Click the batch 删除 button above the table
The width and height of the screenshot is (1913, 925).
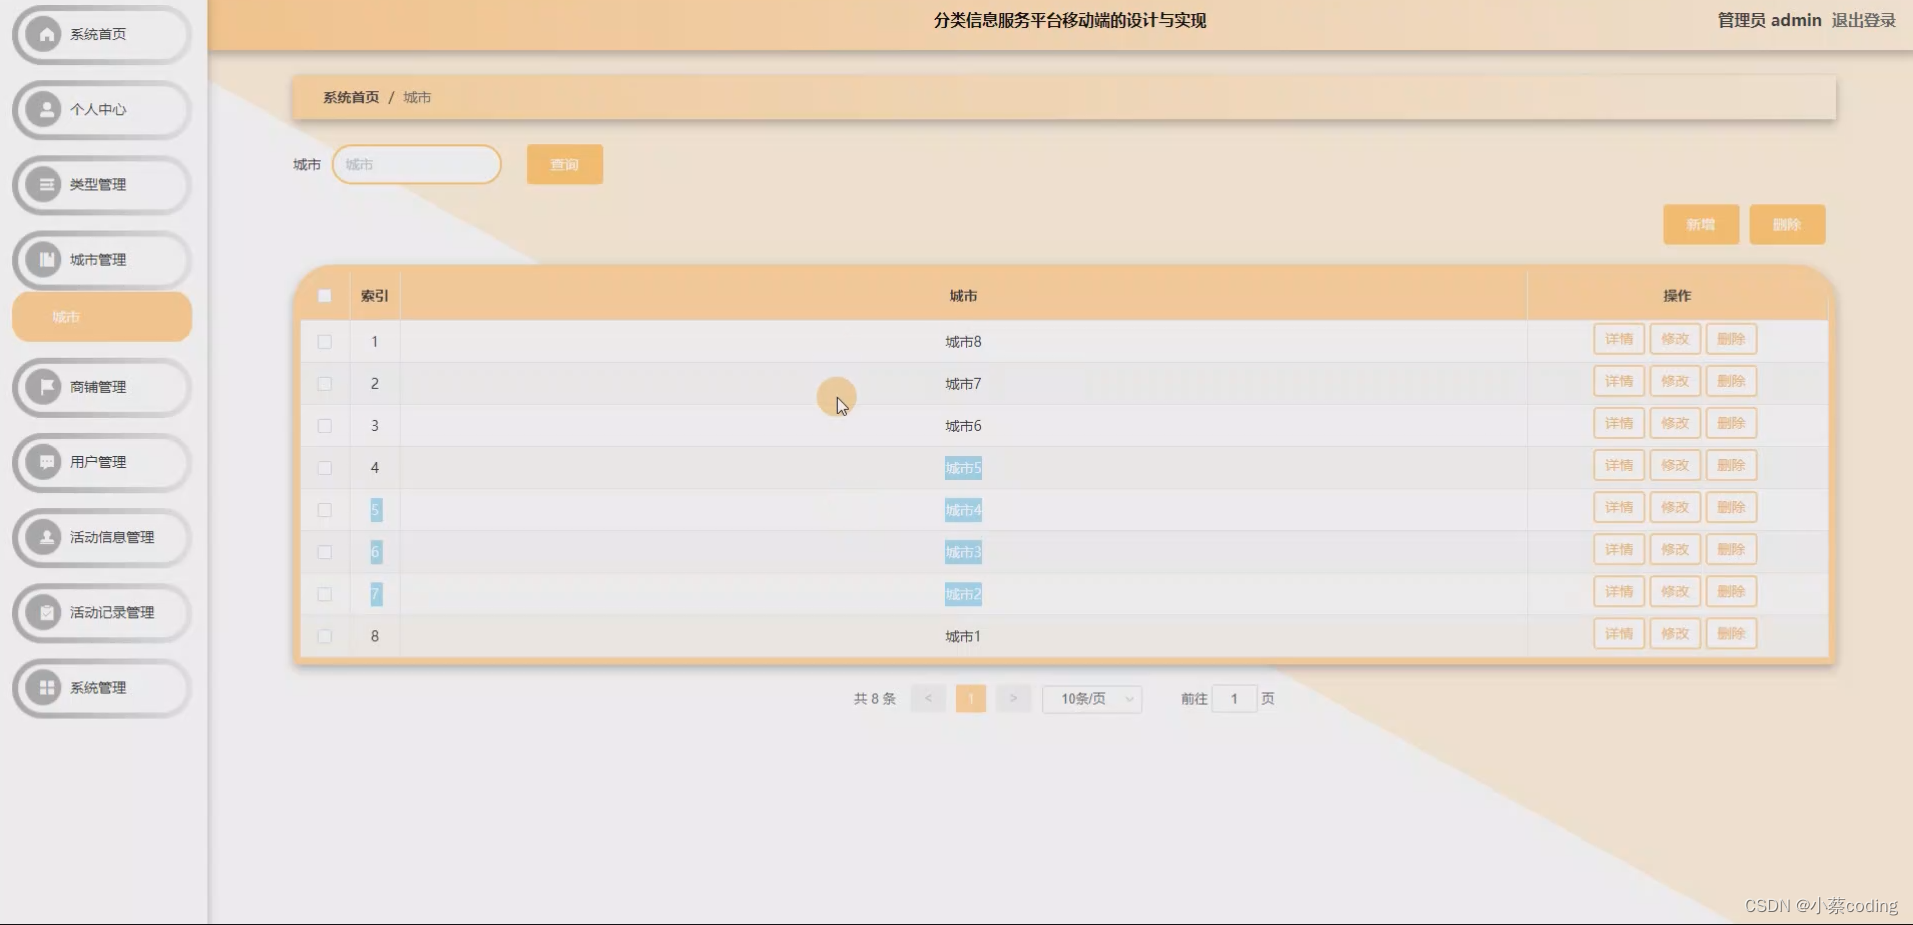pyautogui.click(x=1787, y=224)
